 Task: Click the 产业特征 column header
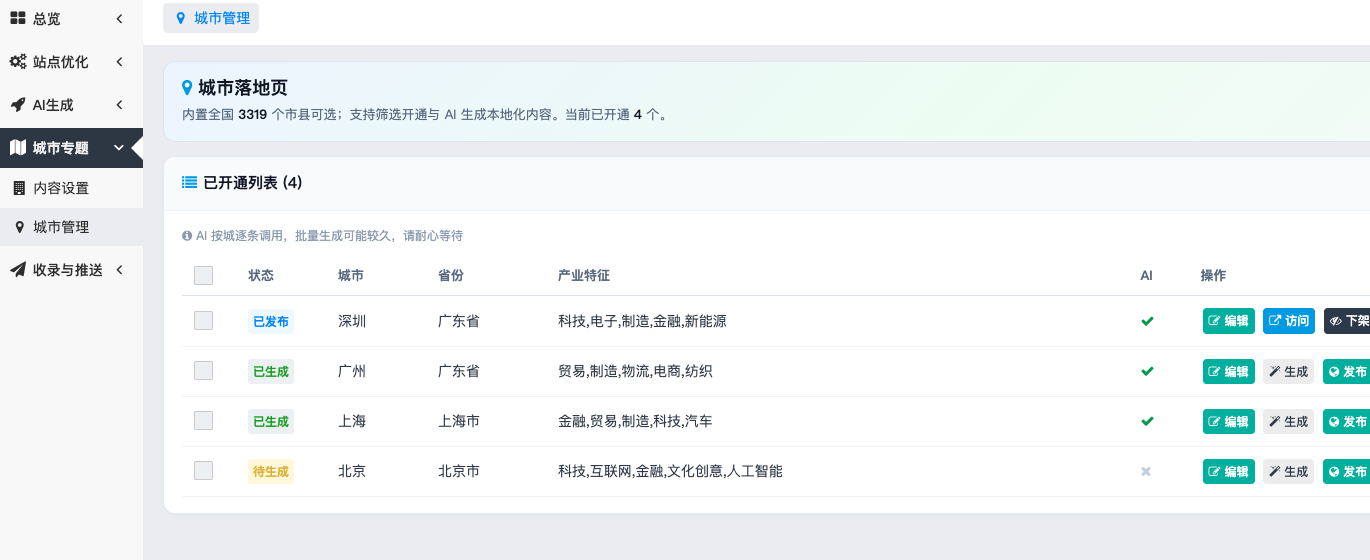click(584, 276)
